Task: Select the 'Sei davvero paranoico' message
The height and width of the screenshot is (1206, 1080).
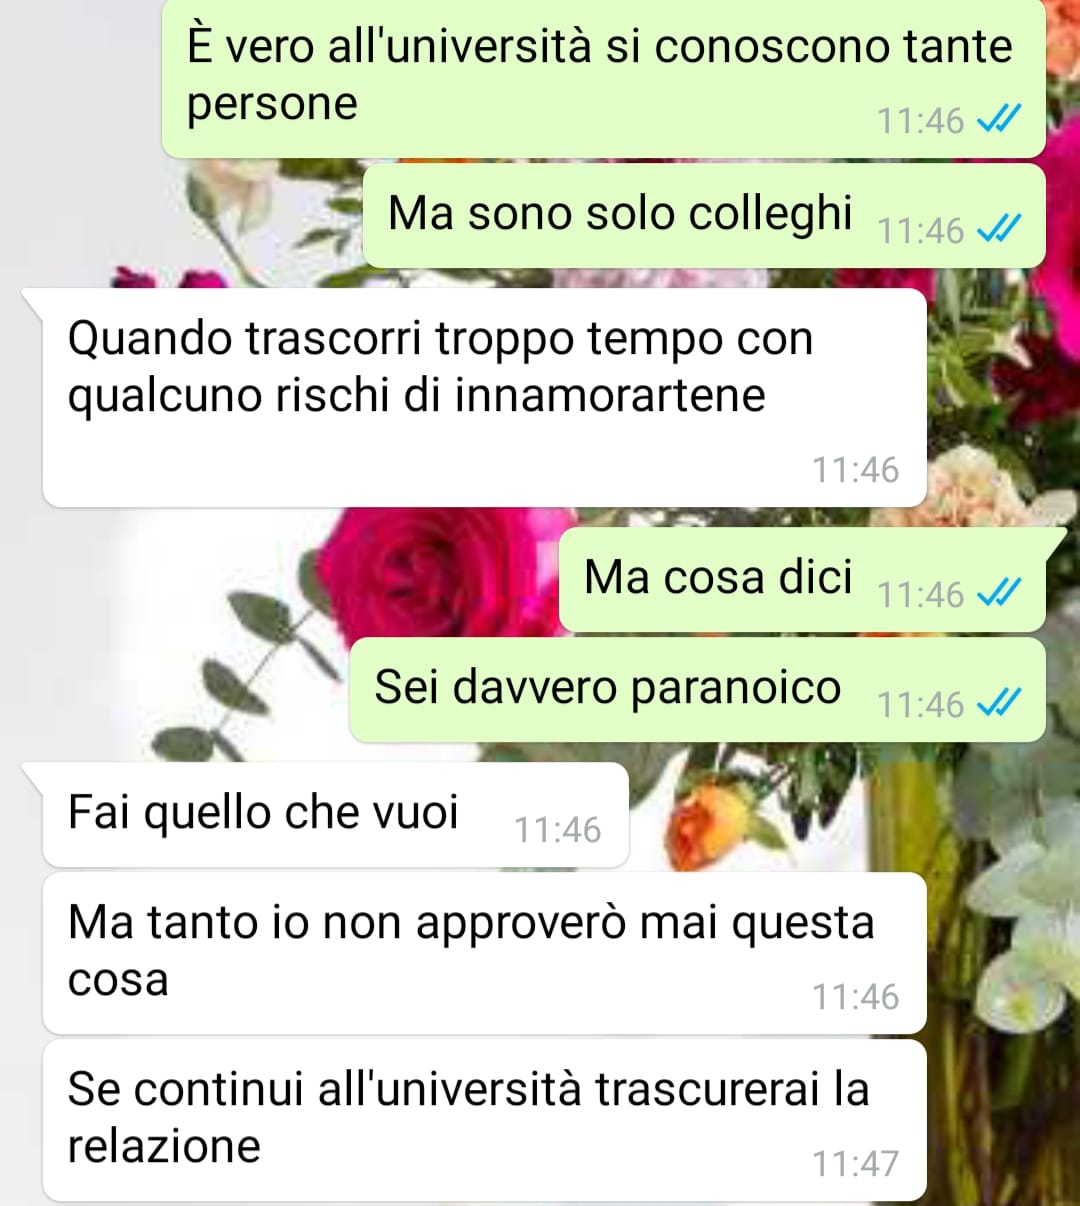Action: tap(697, 690)
